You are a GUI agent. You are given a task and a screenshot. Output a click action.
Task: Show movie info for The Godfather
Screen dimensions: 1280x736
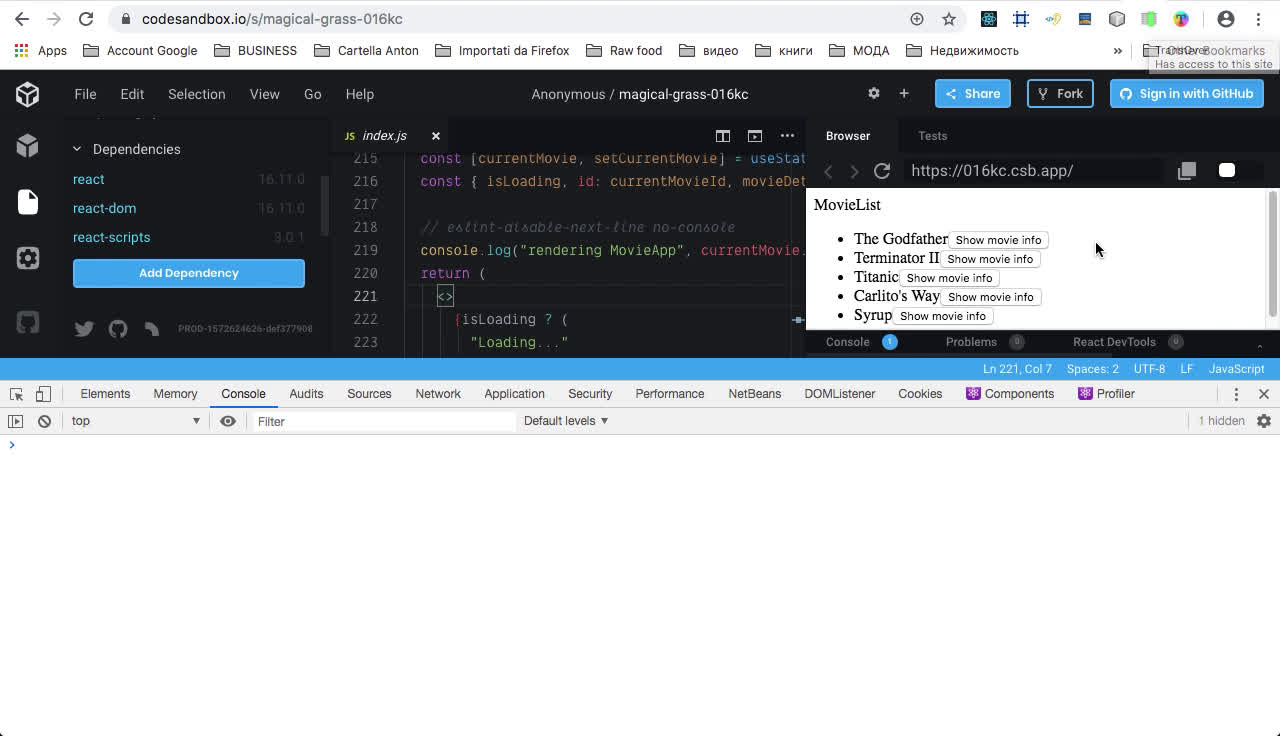click(x=998, y=240)
